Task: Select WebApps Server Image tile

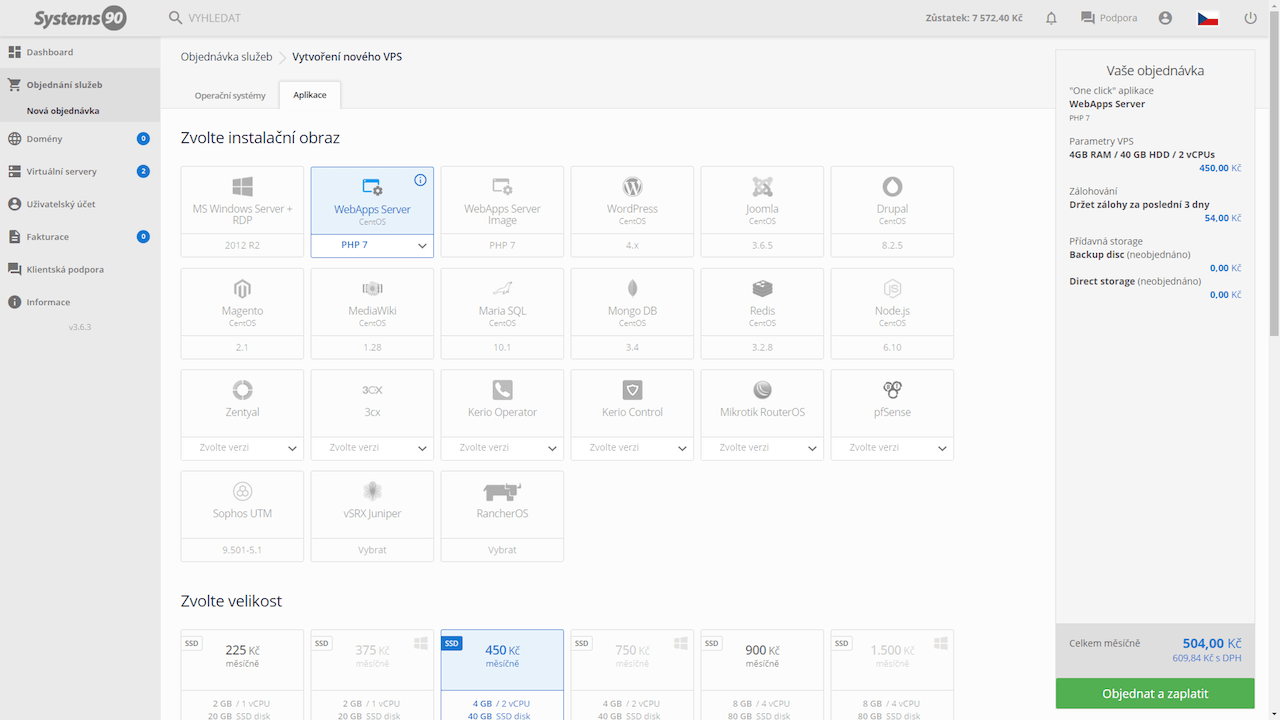Action: (x=502, y=212)
